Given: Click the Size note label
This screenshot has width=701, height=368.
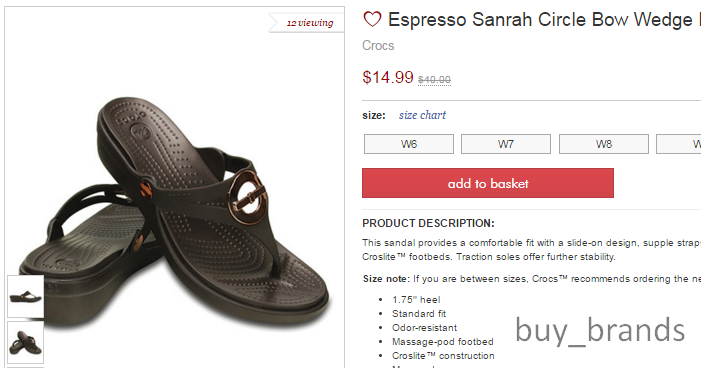Looking at the screenshot, I should [386, 279].
